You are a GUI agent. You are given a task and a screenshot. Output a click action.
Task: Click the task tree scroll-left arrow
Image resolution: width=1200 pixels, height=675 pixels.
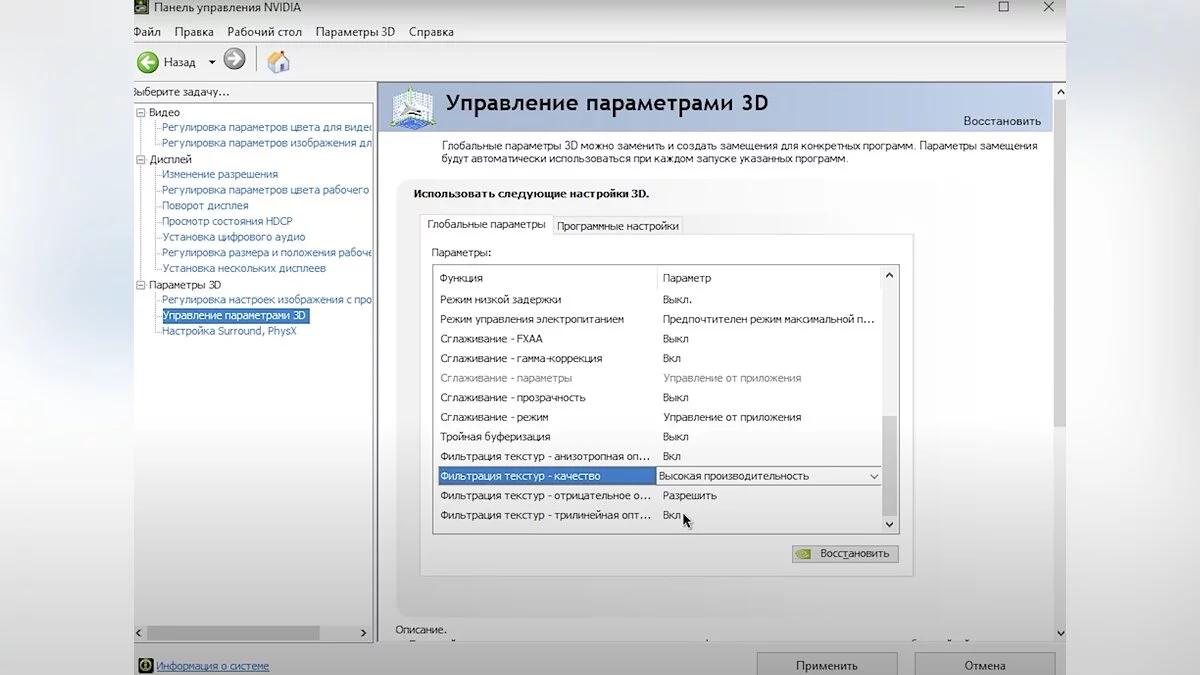point(141,633)
